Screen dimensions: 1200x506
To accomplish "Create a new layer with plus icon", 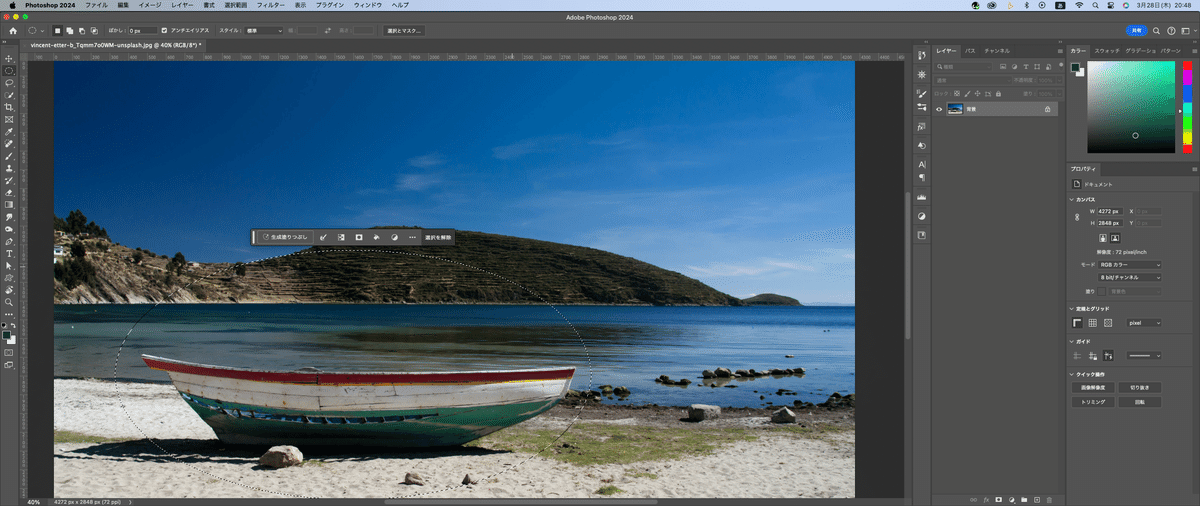I will (x=1037, y=498).
